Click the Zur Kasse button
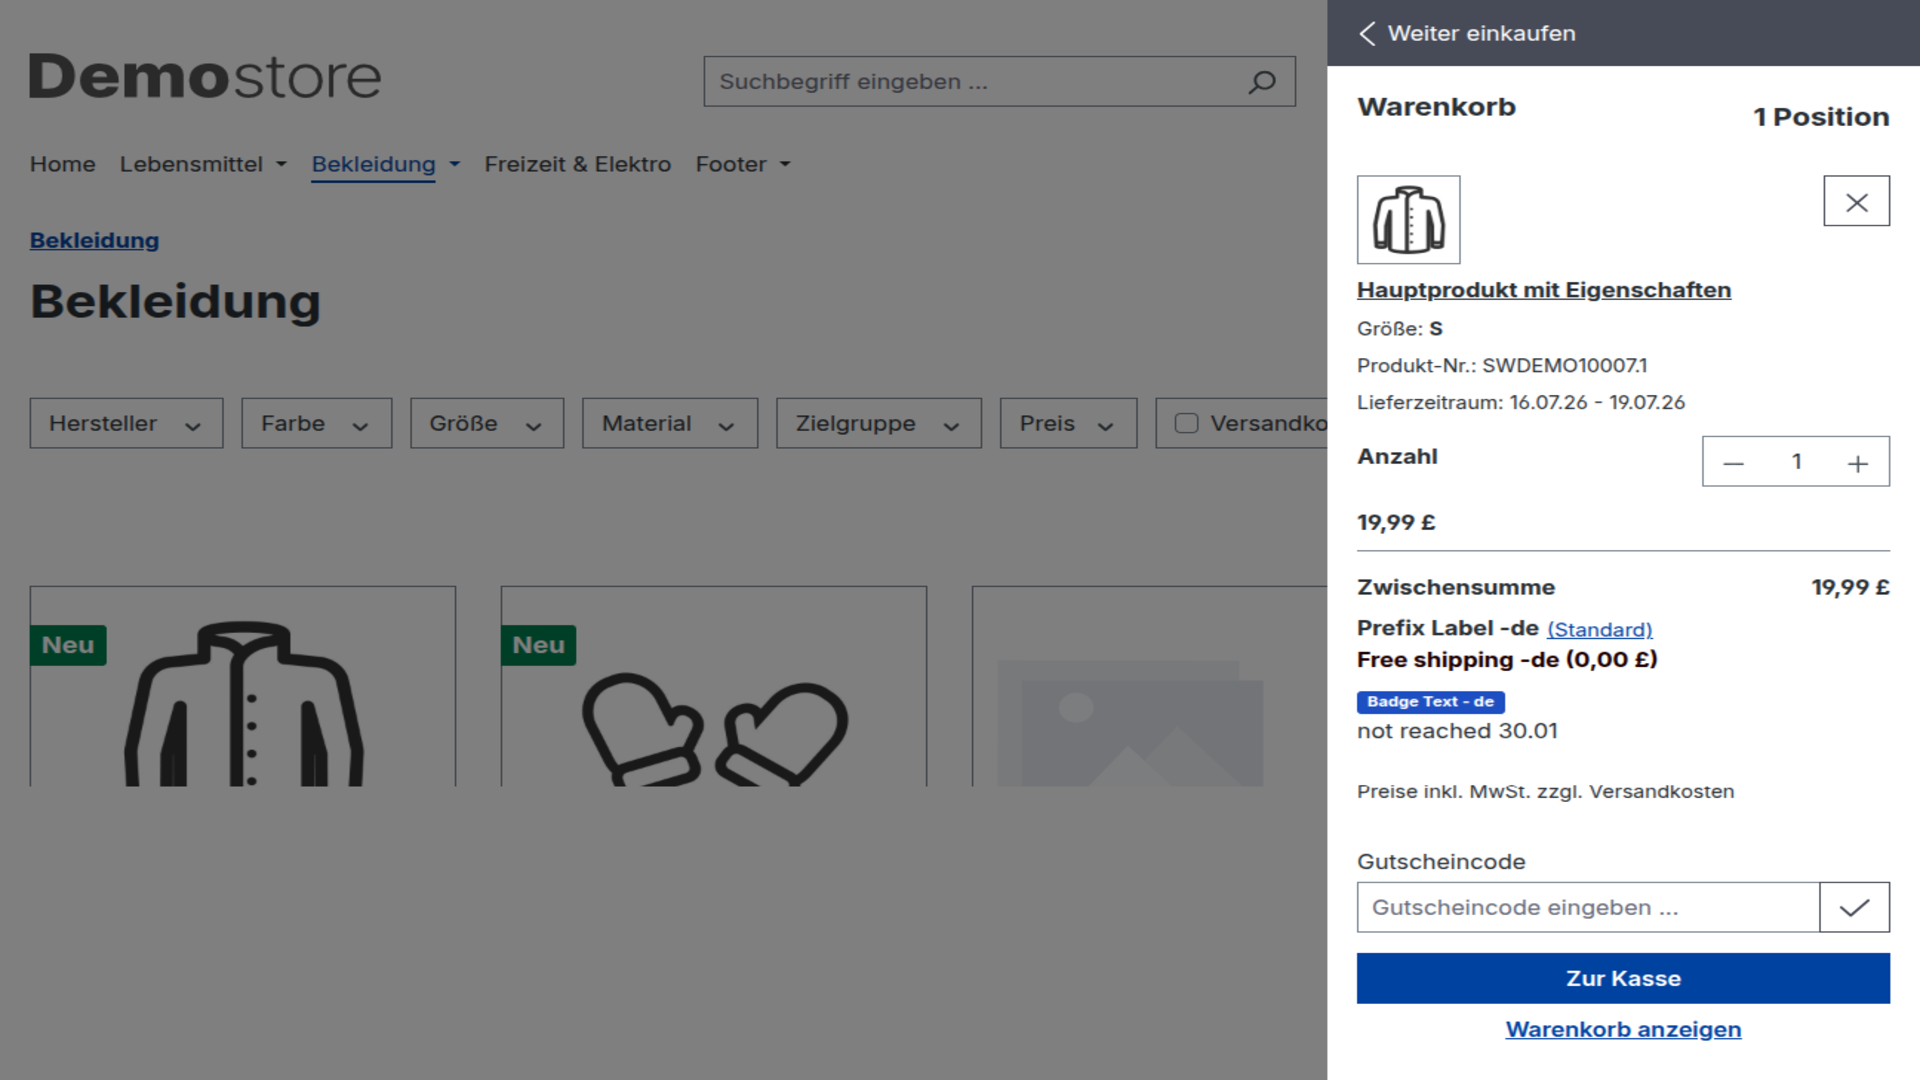This screenshot has height=1080, width=1920. [x=1623, y=978]
